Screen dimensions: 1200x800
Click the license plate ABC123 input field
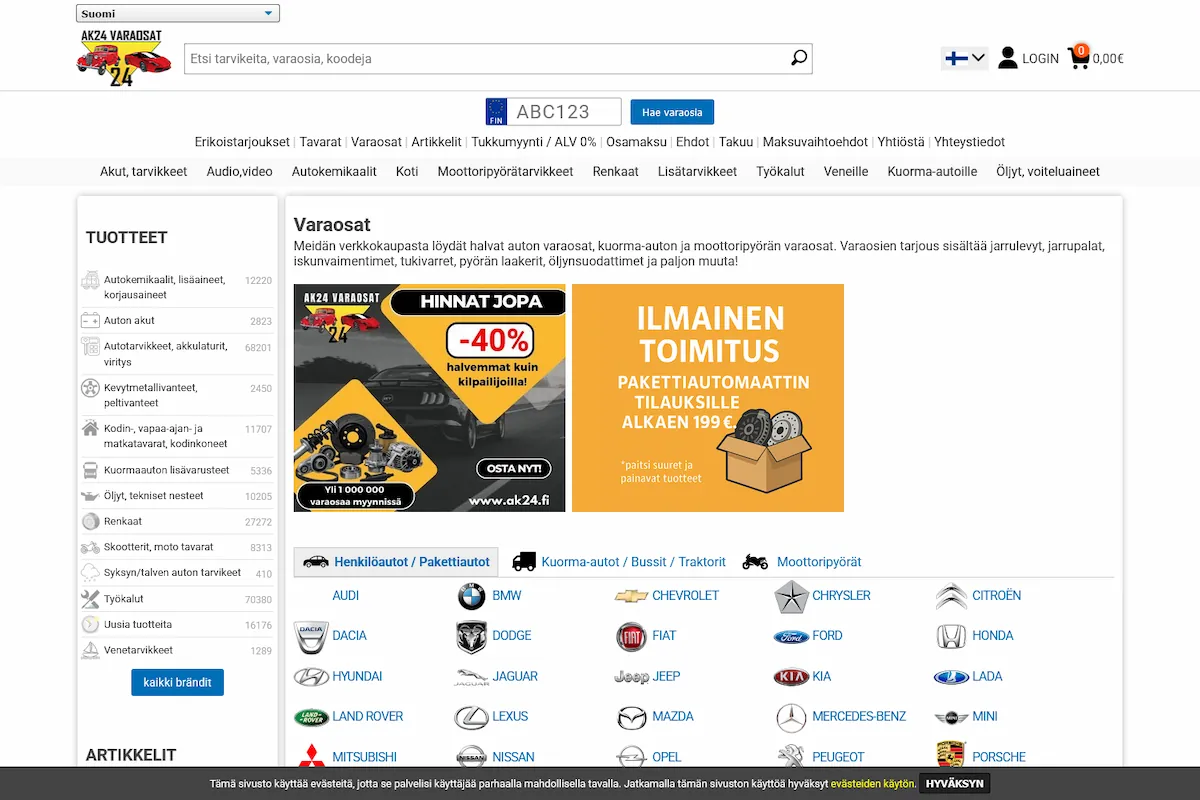coord(565,112)
